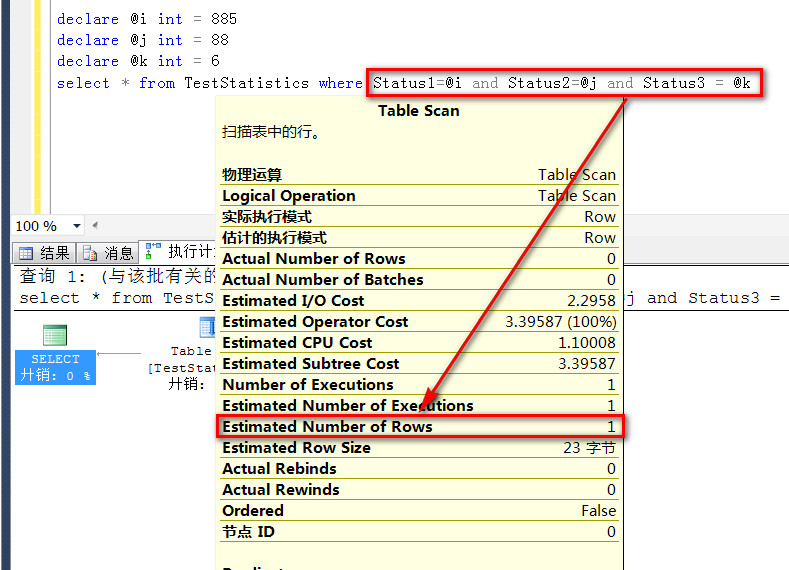Click the 'declare @j int = 88' line
Viewport: 789px width, 570px height.
click(x=142, y=40)
